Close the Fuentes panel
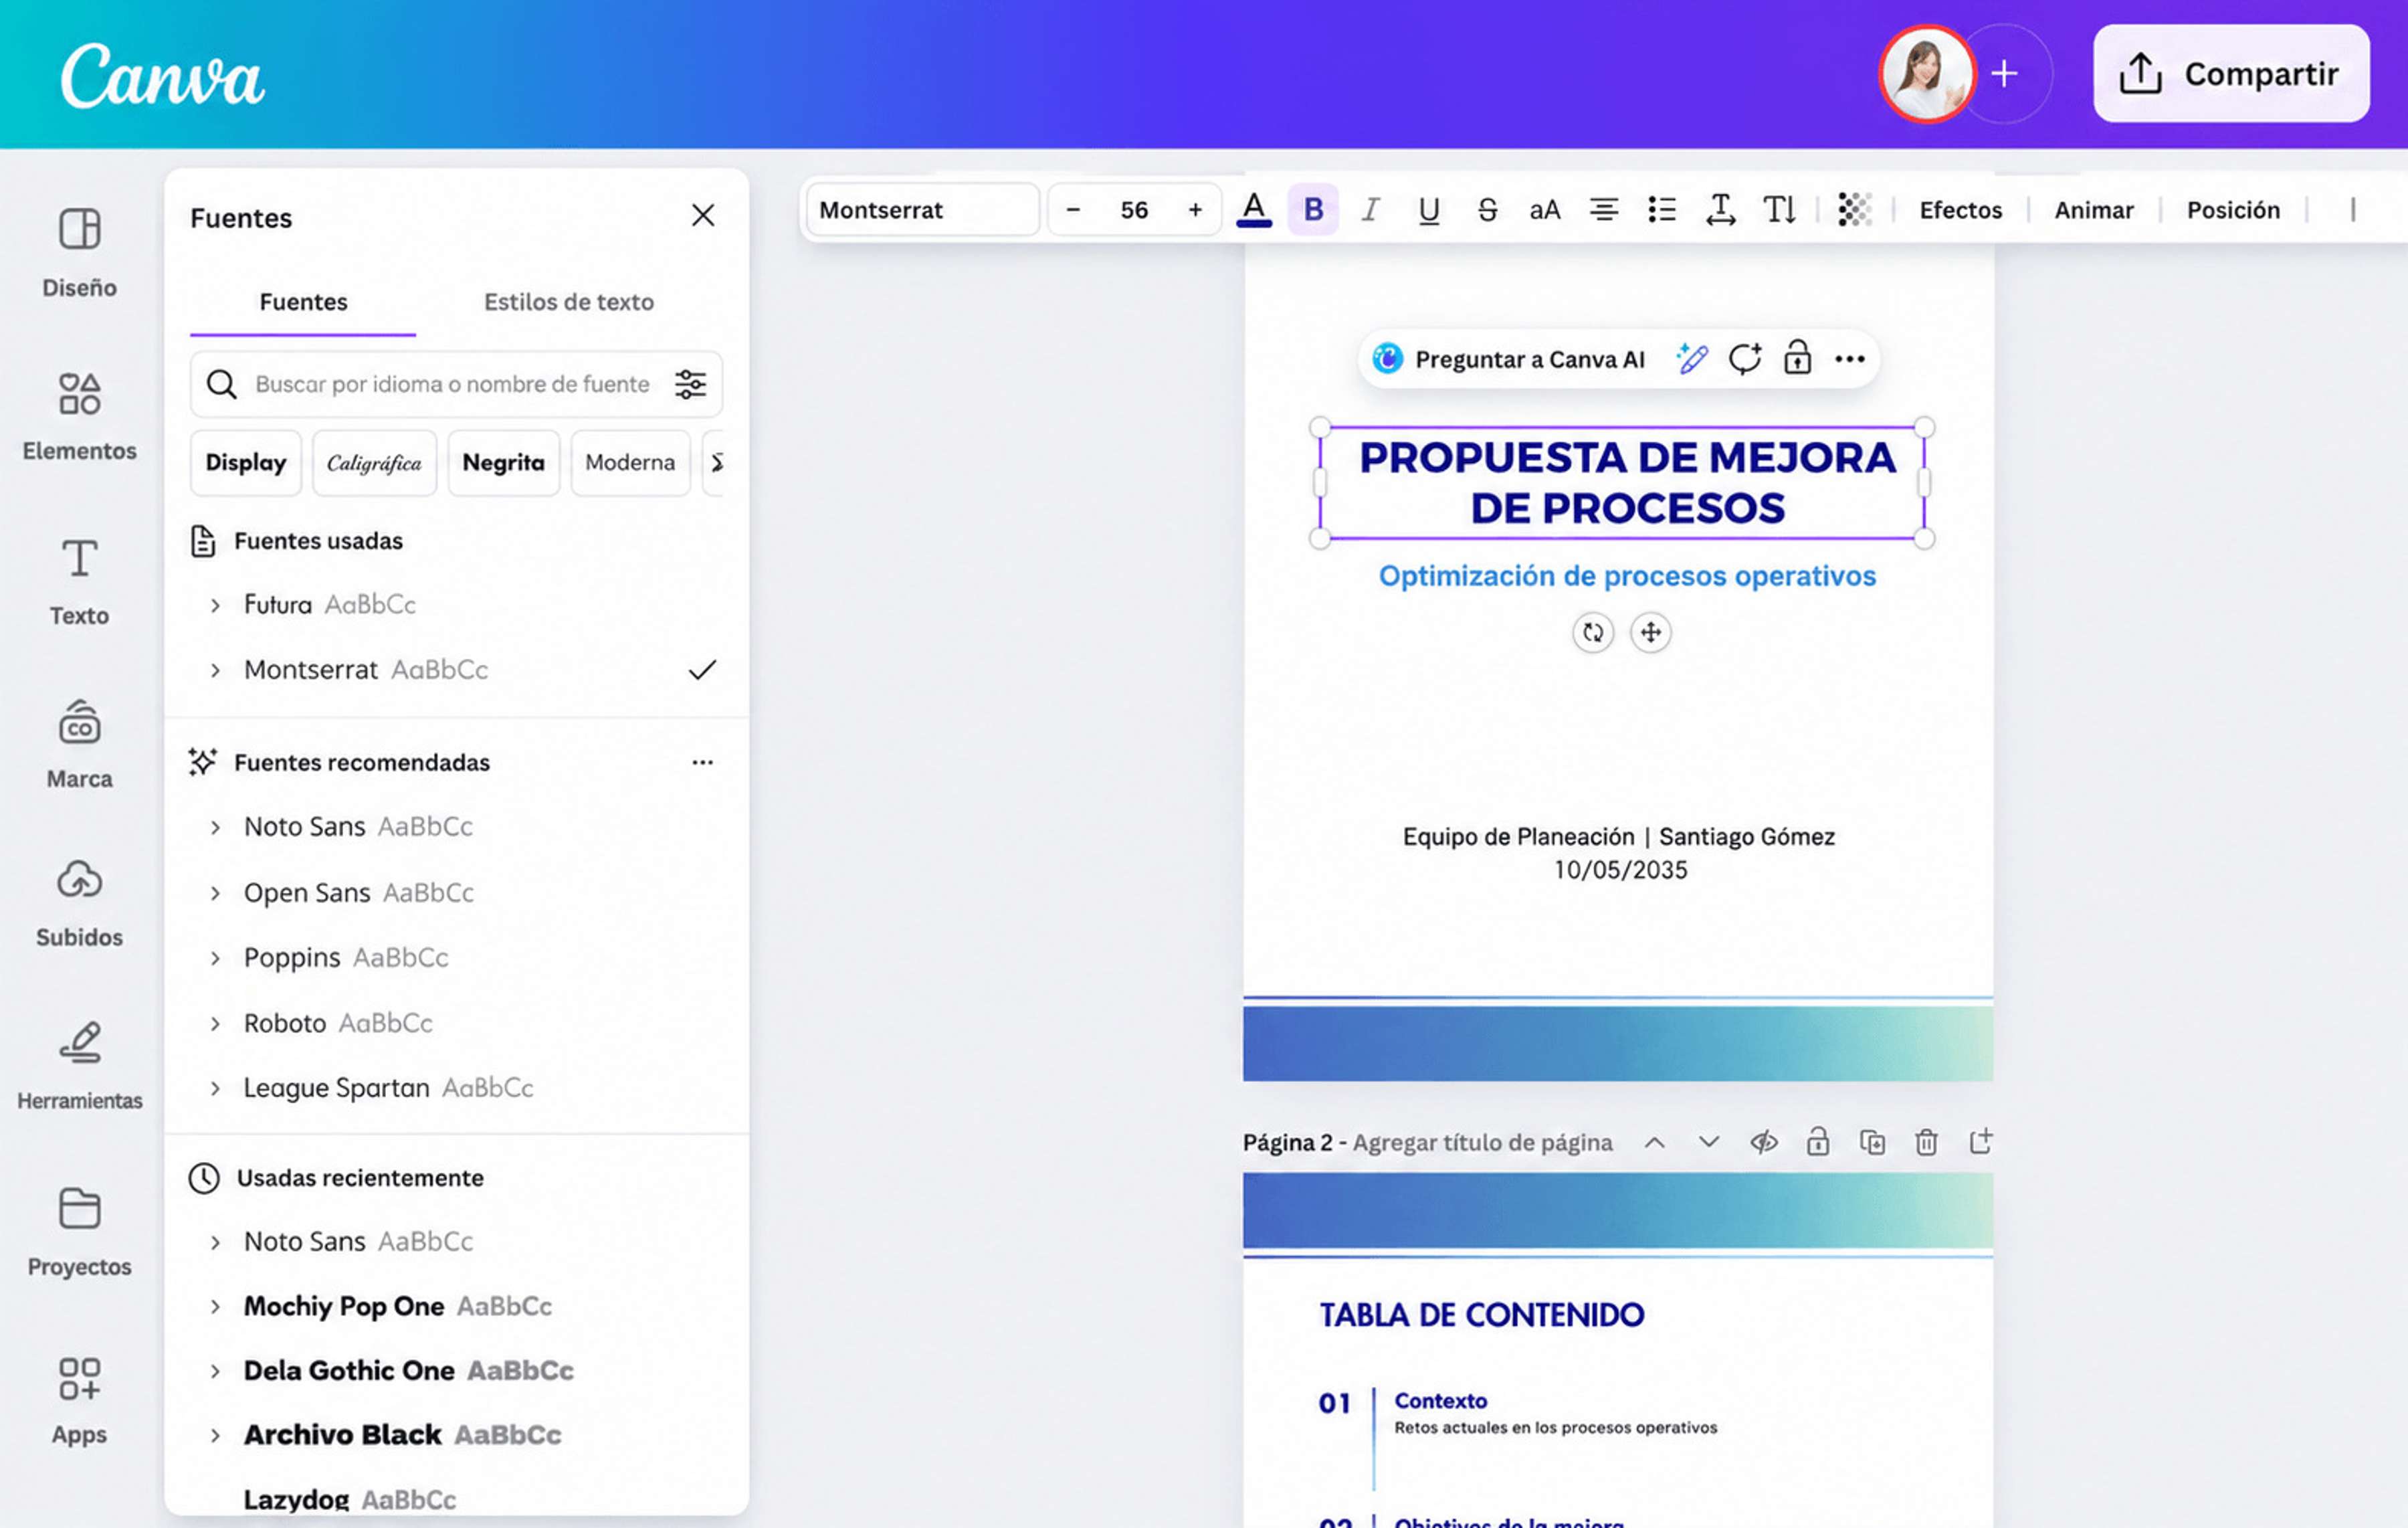This screenshot has height=1528, width=2408. (703, 215)
